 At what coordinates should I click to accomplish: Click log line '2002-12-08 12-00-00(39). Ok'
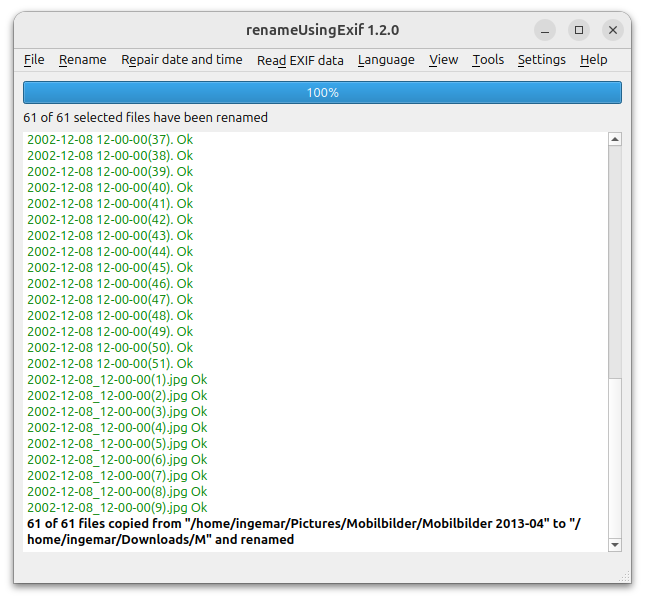[x=110, y=172]
